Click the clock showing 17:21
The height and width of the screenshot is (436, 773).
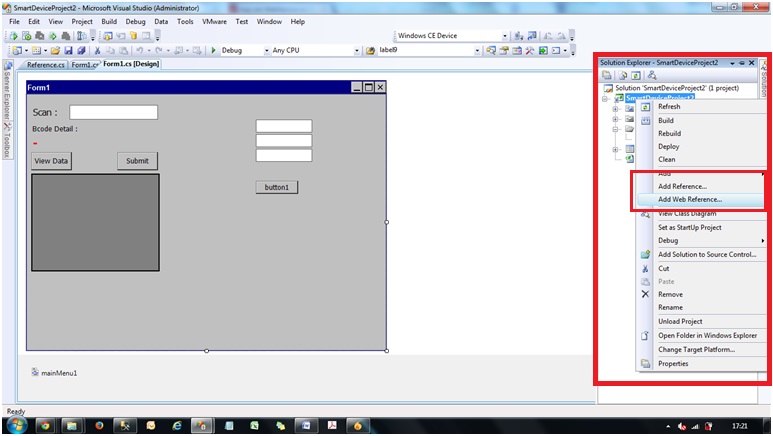[x=739, y=426]
